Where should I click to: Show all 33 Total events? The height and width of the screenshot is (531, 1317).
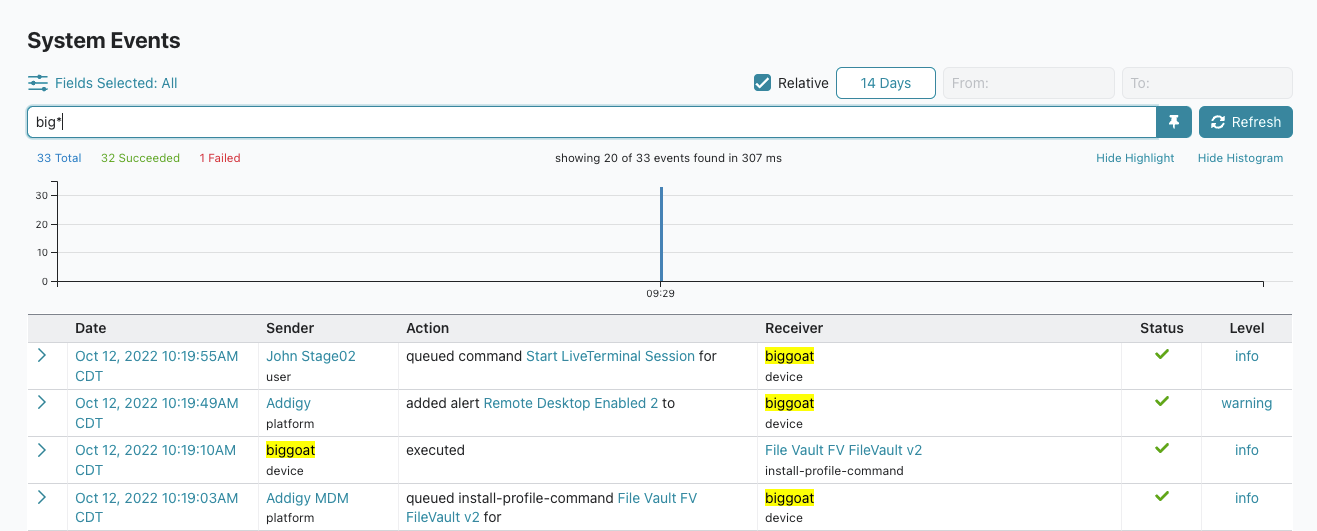59,158
